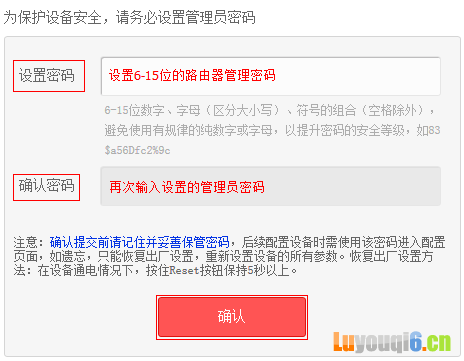Click the text 按钮保持5秒以上 in note
The width and height of the screenshot is (464, 361).
[x=248, y=270]
